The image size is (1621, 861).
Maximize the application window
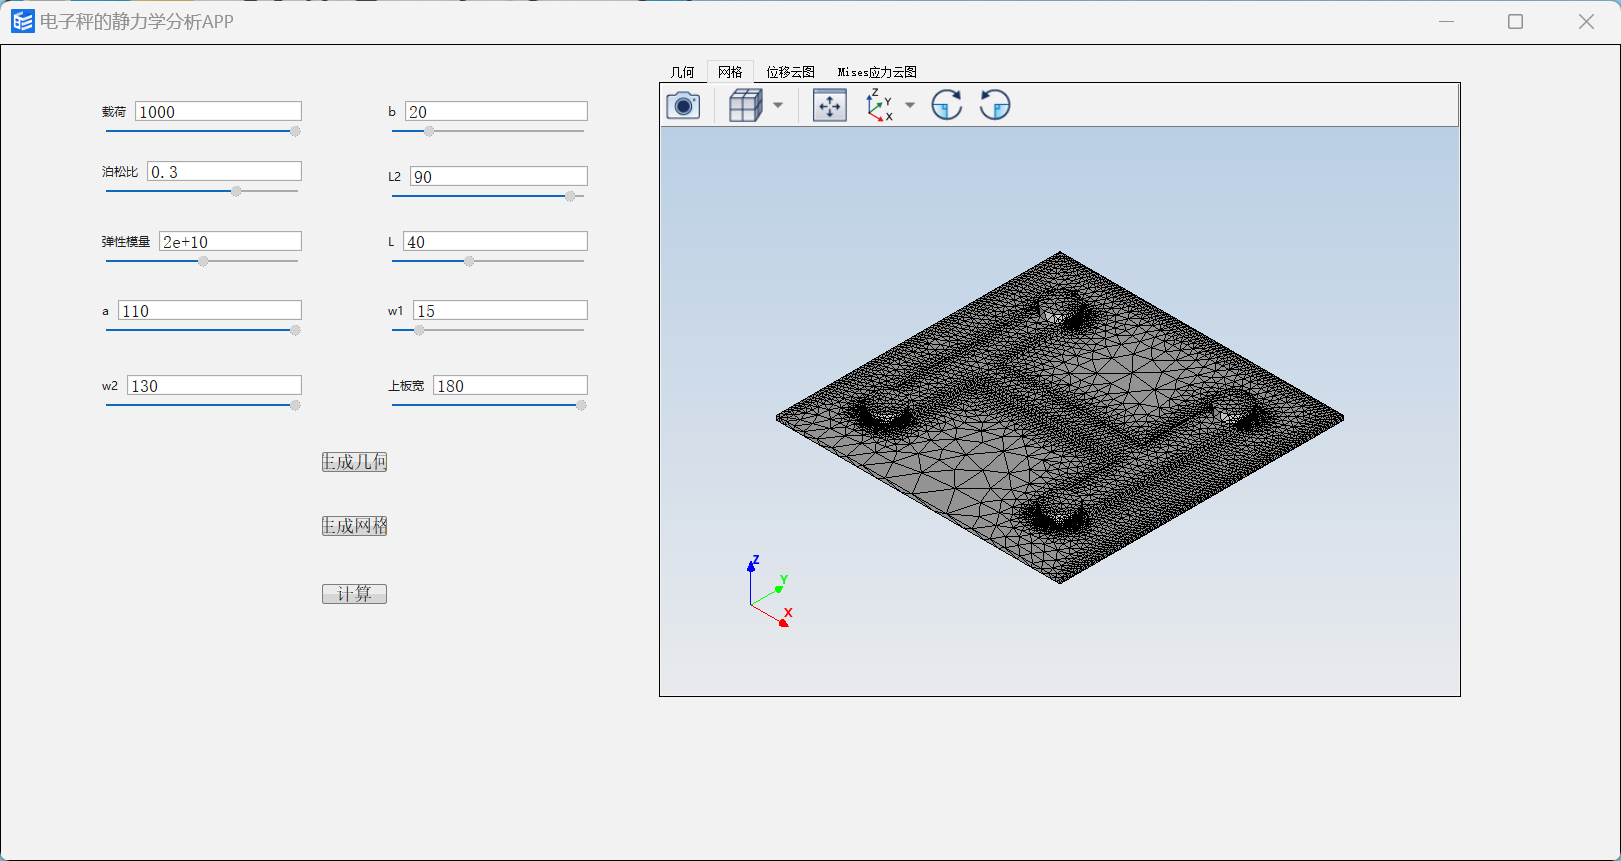pos(1515,21)
